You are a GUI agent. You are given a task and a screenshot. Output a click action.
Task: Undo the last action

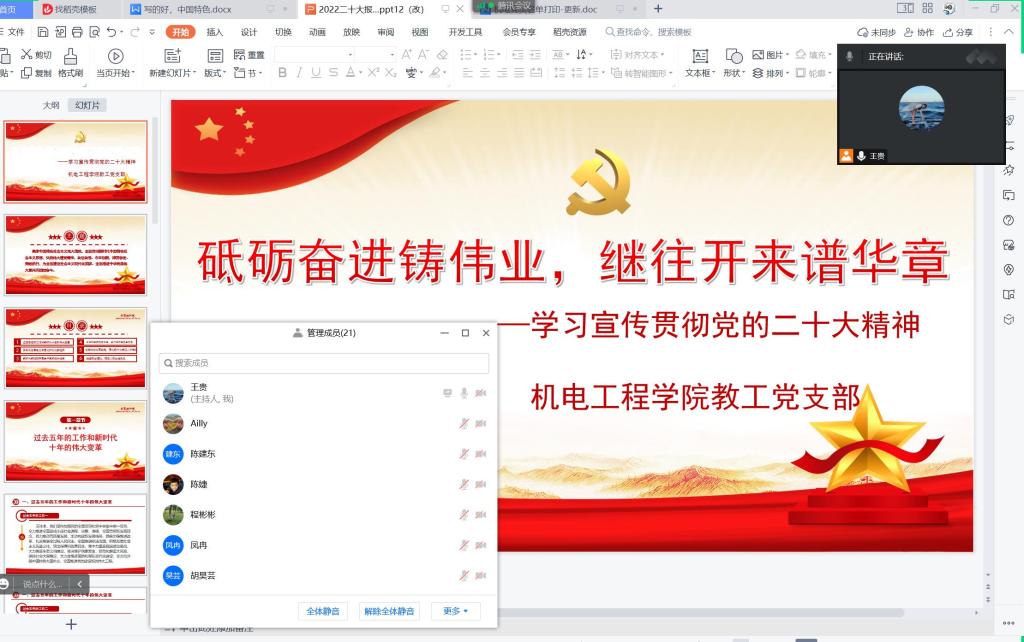(x=112, y=32)
